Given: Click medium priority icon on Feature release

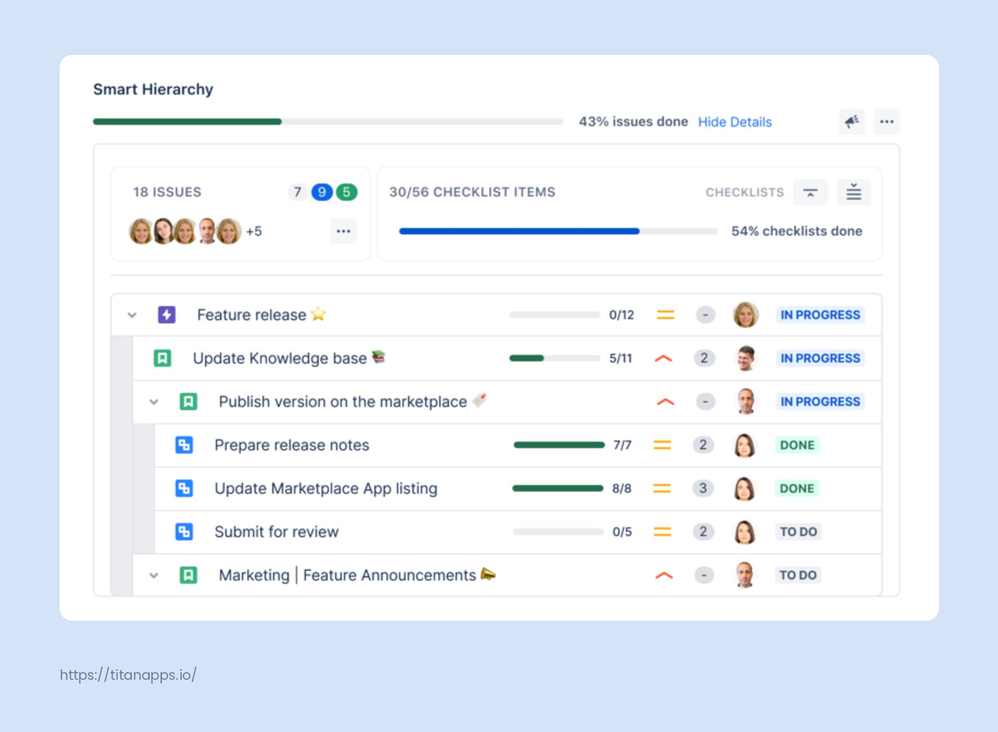Looking at the screenshot, I should click(666, 315).
